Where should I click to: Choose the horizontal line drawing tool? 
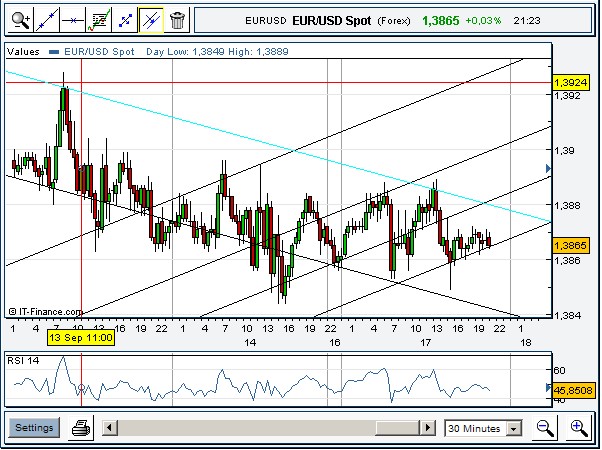(72, 19)
